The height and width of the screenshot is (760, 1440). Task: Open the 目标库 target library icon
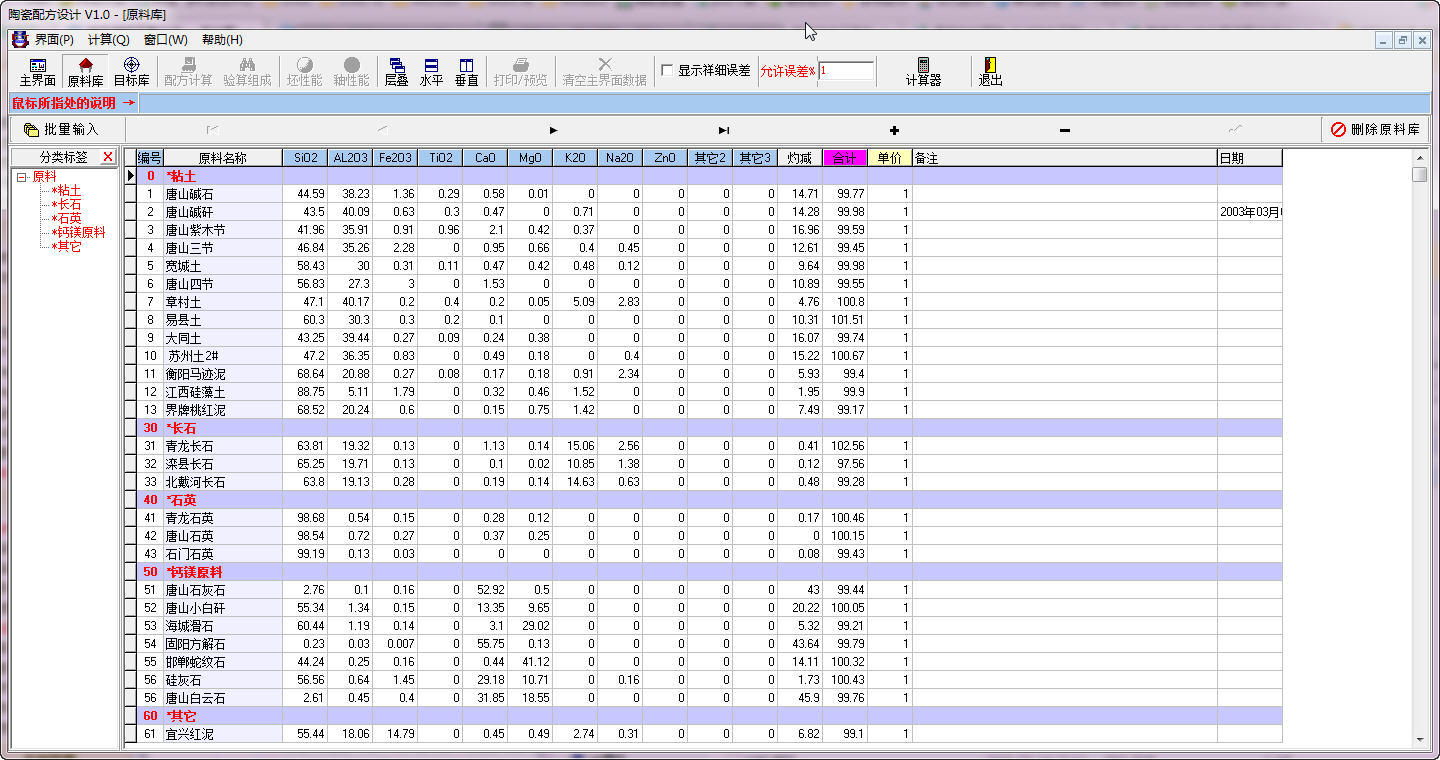[x=131, y=71]
